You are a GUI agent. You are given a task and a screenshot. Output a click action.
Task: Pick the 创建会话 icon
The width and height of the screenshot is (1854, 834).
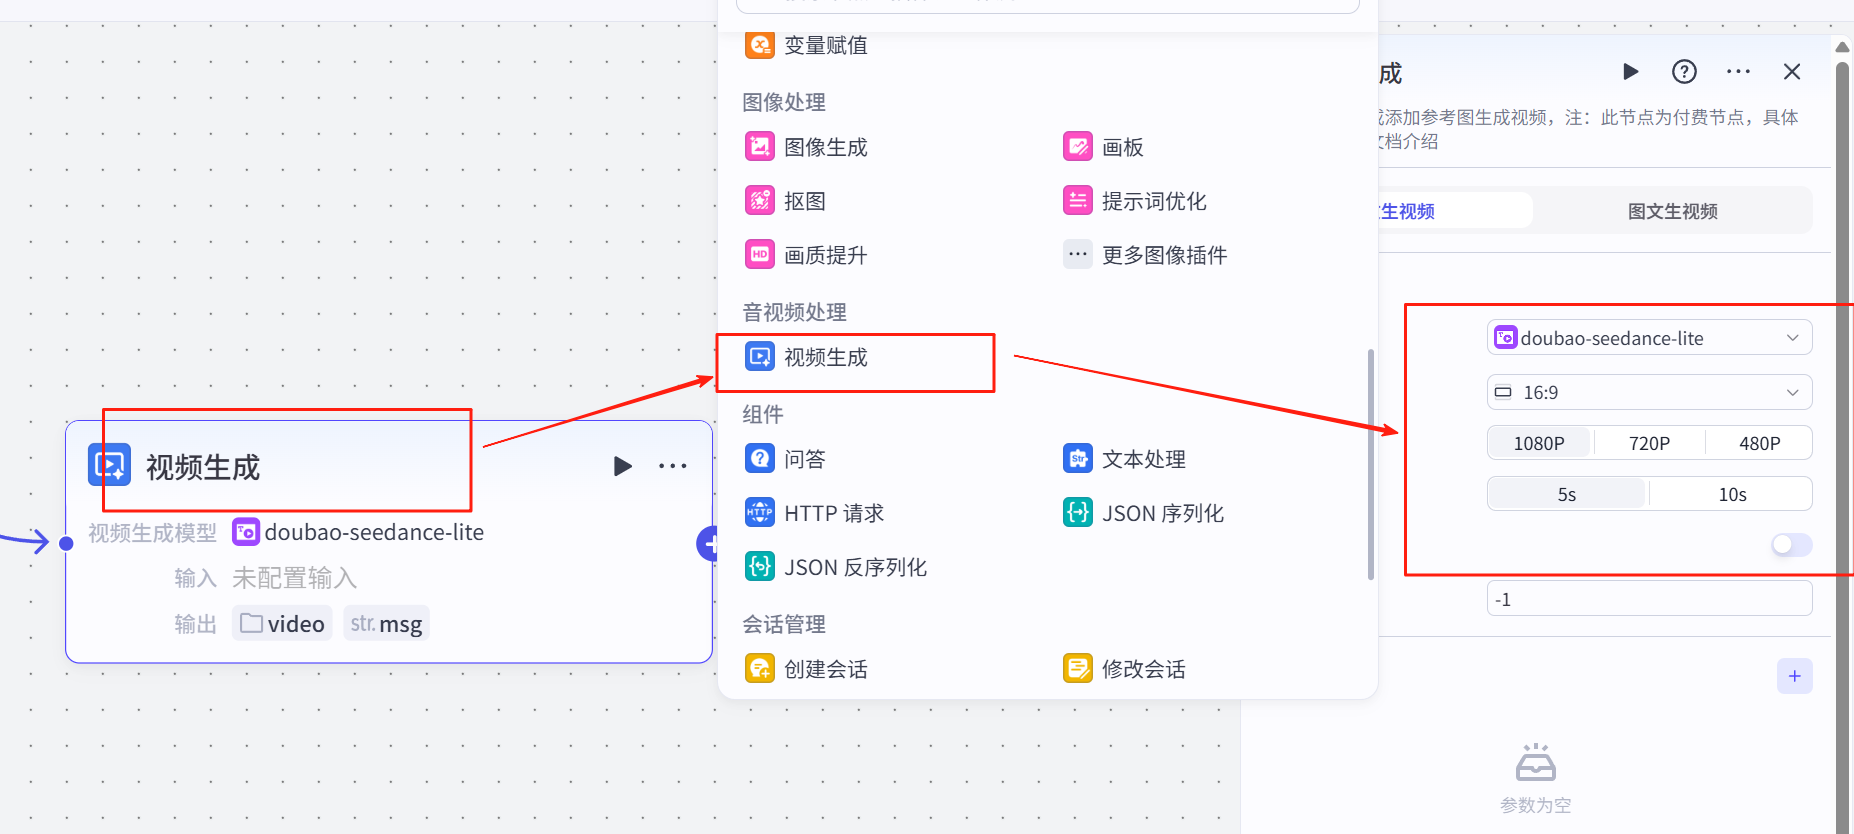coord(760,669)
